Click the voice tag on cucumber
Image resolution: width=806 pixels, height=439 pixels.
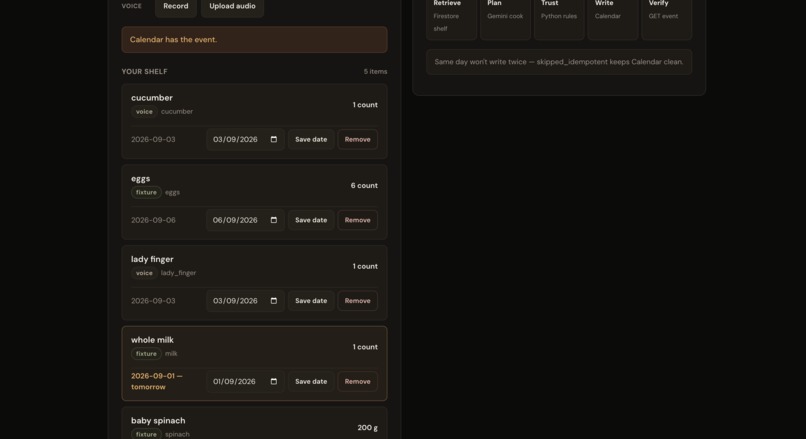[x=144, y=112]
